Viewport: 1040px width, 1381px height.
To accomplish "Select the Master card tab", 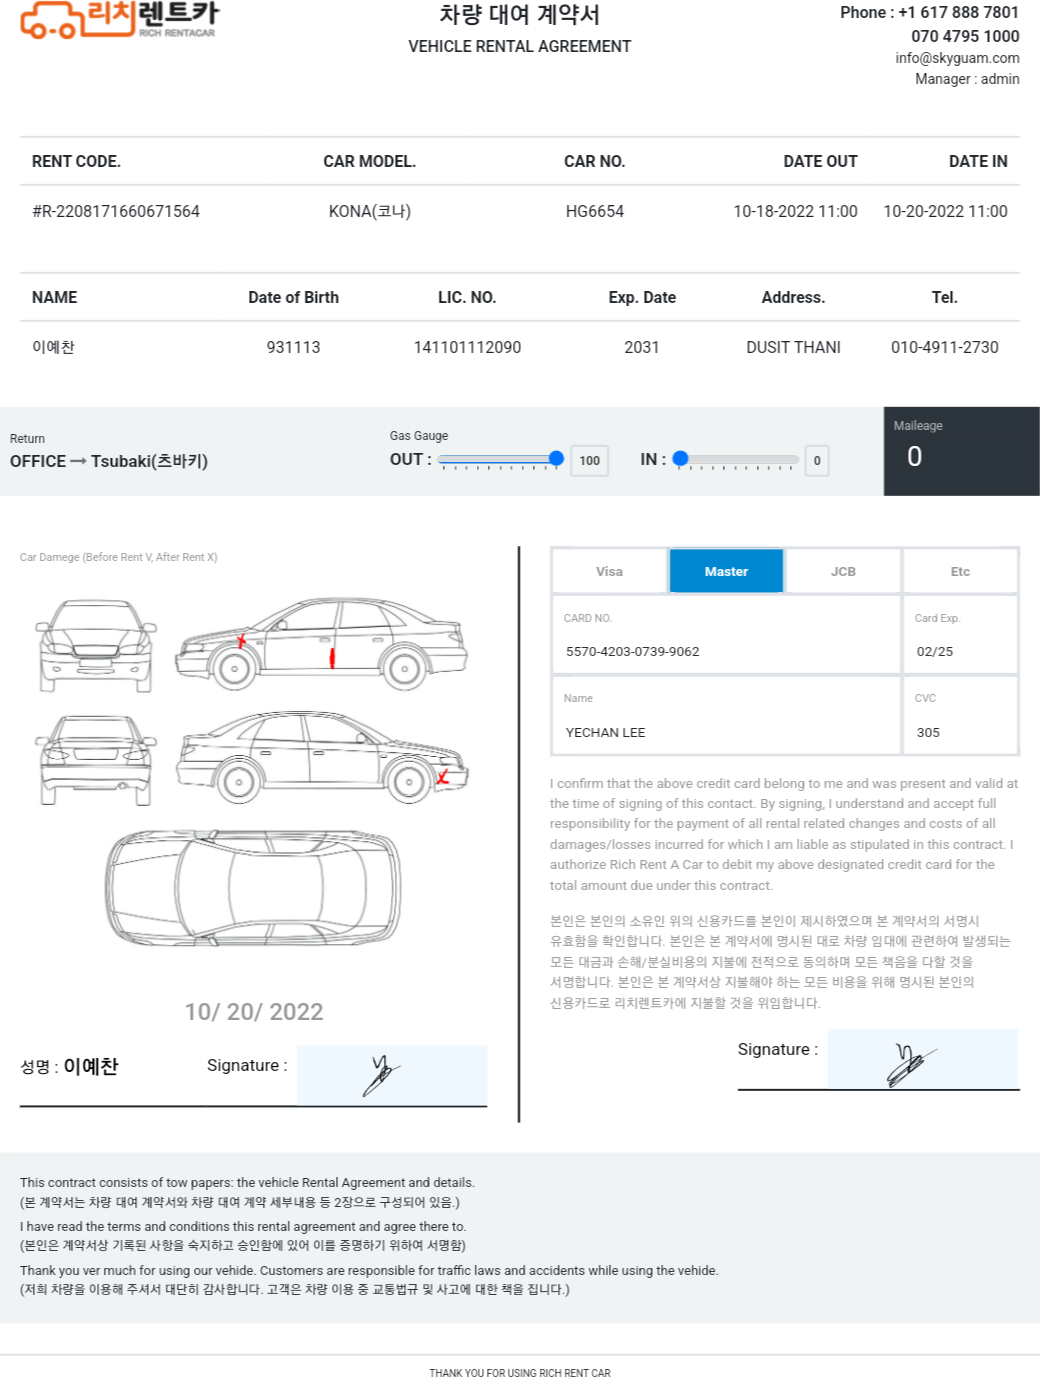I will [726, 571].
